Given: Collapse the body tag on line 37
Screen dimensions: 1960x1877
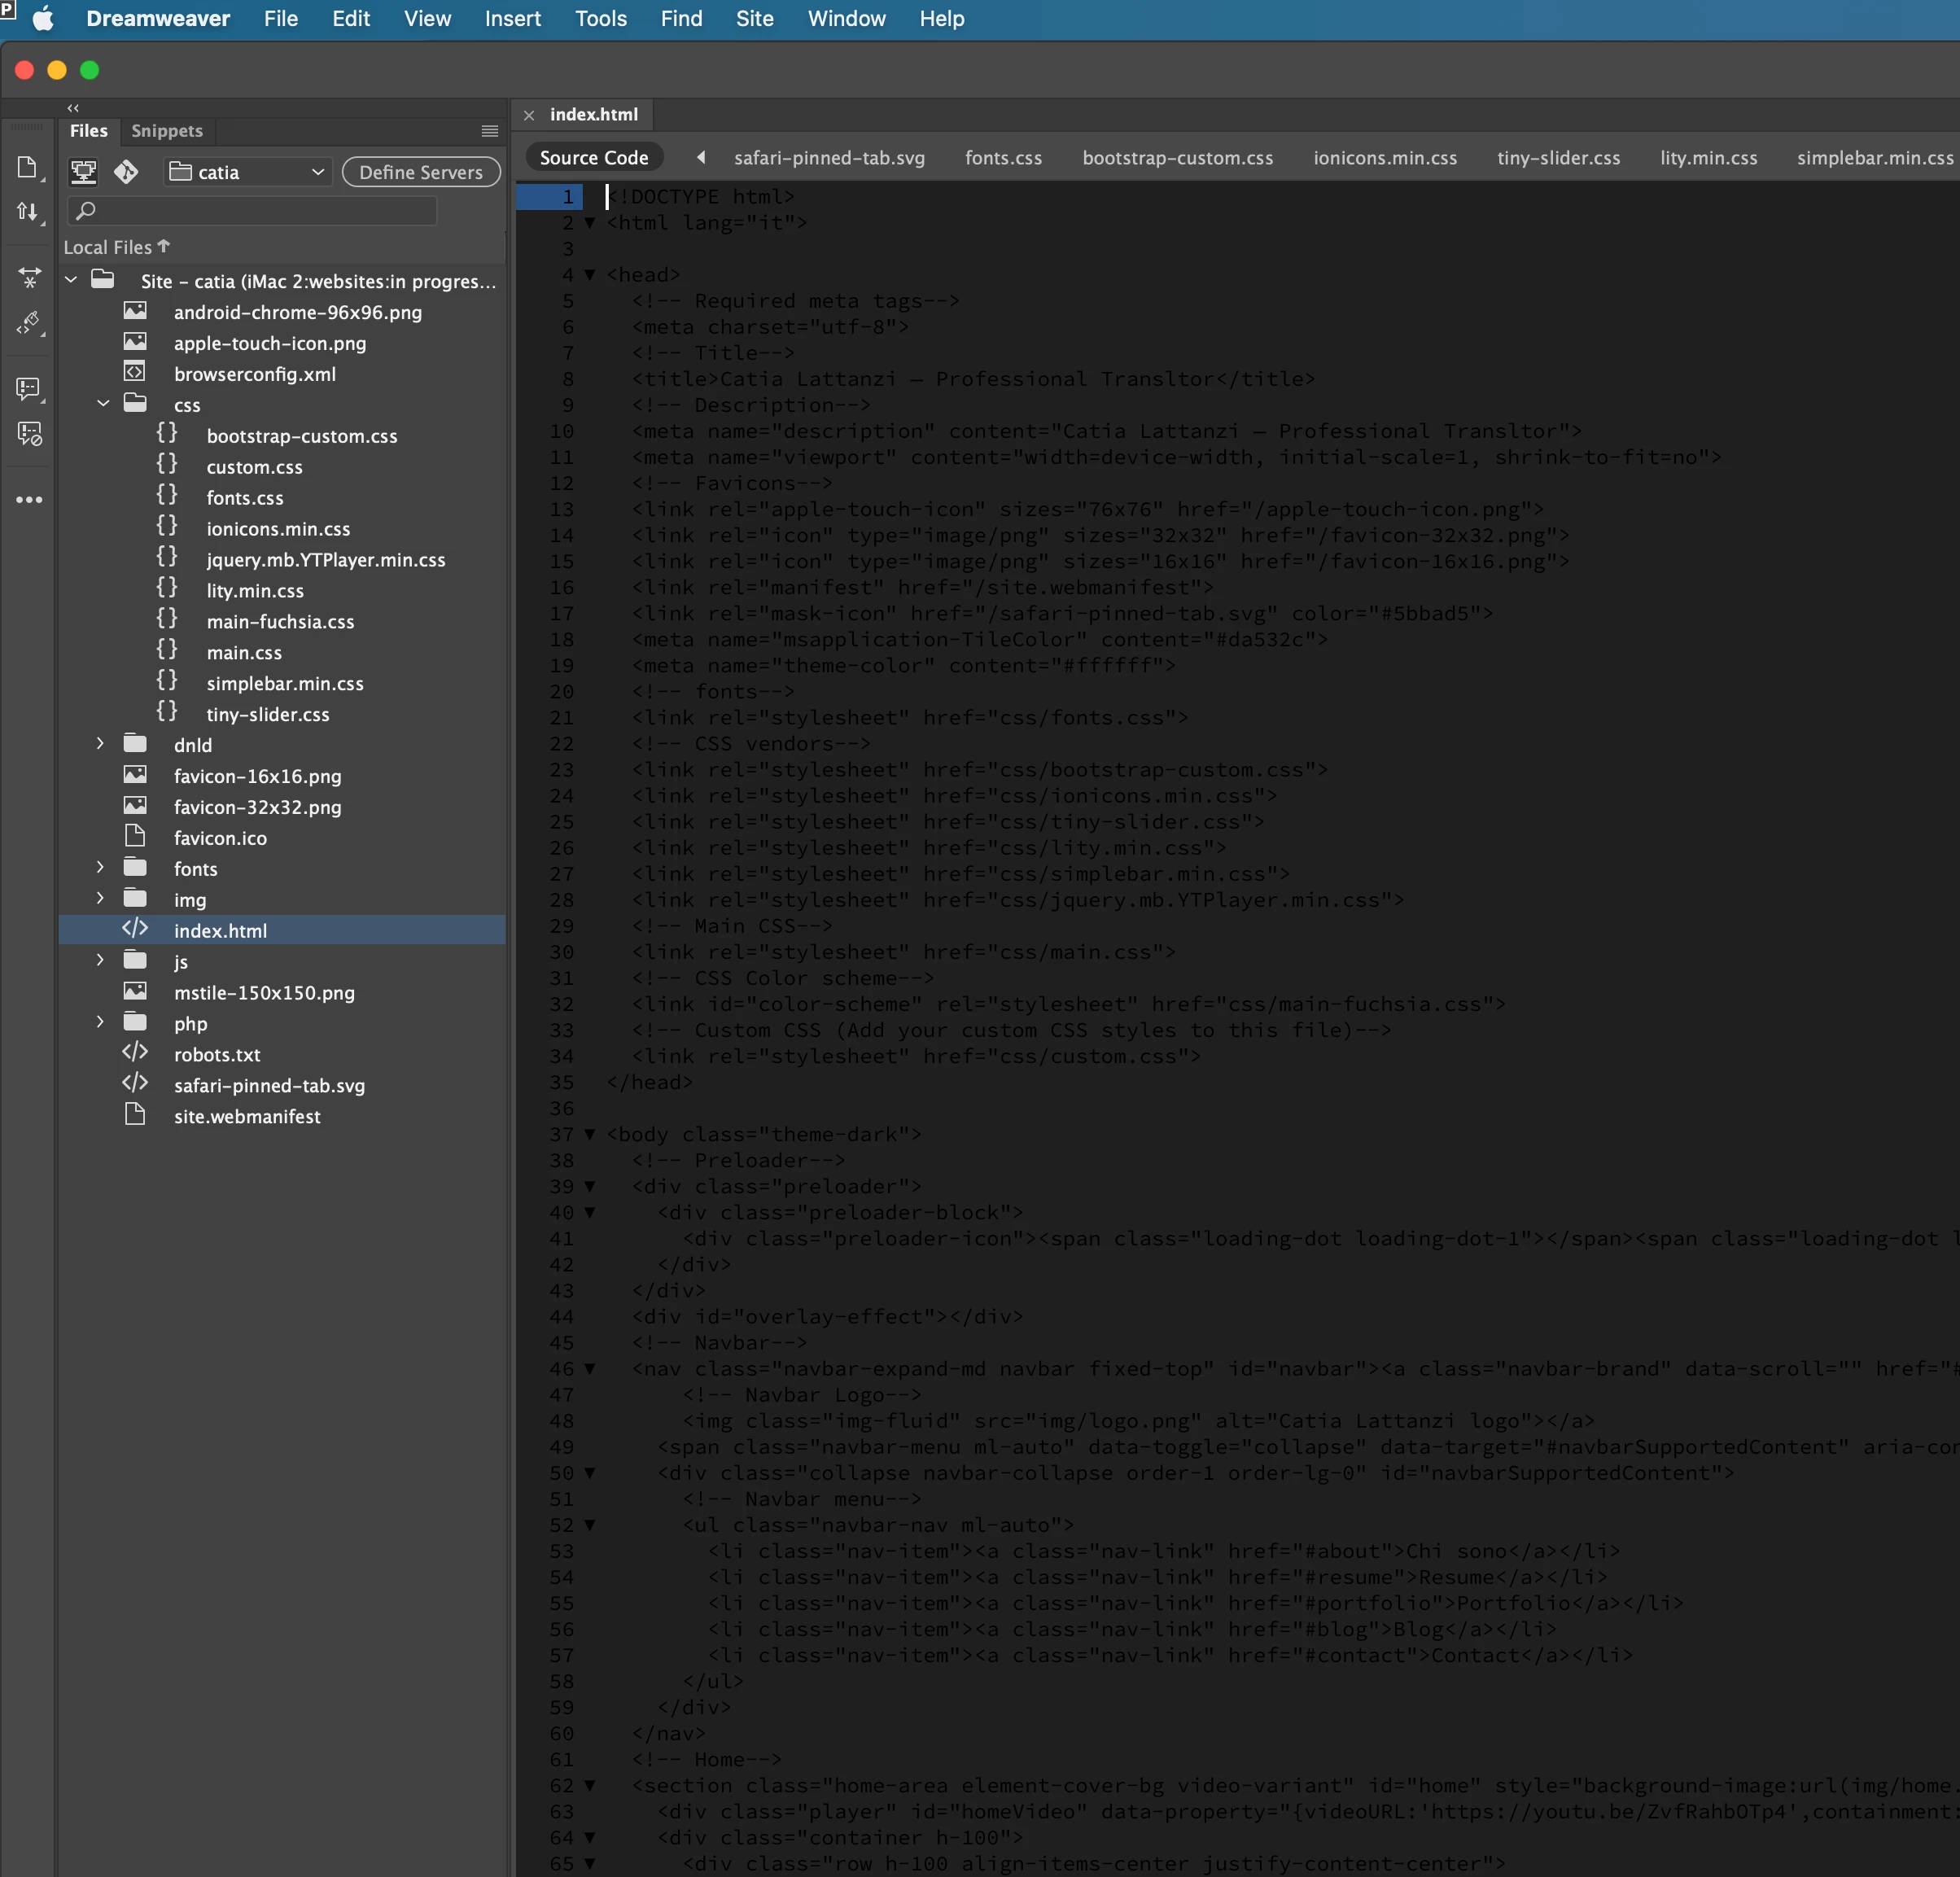Looking at the screenshot, I should pos(590,1134).
